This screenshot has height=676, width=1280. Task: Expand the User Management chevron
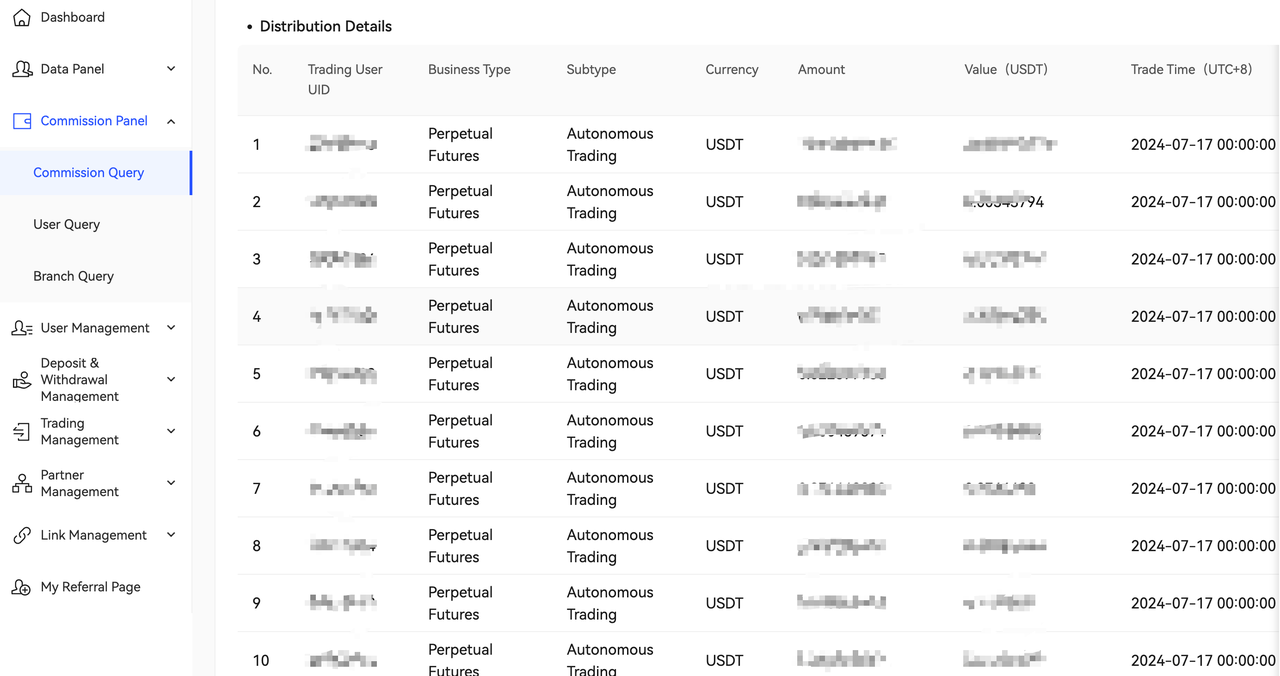(171, 328)
